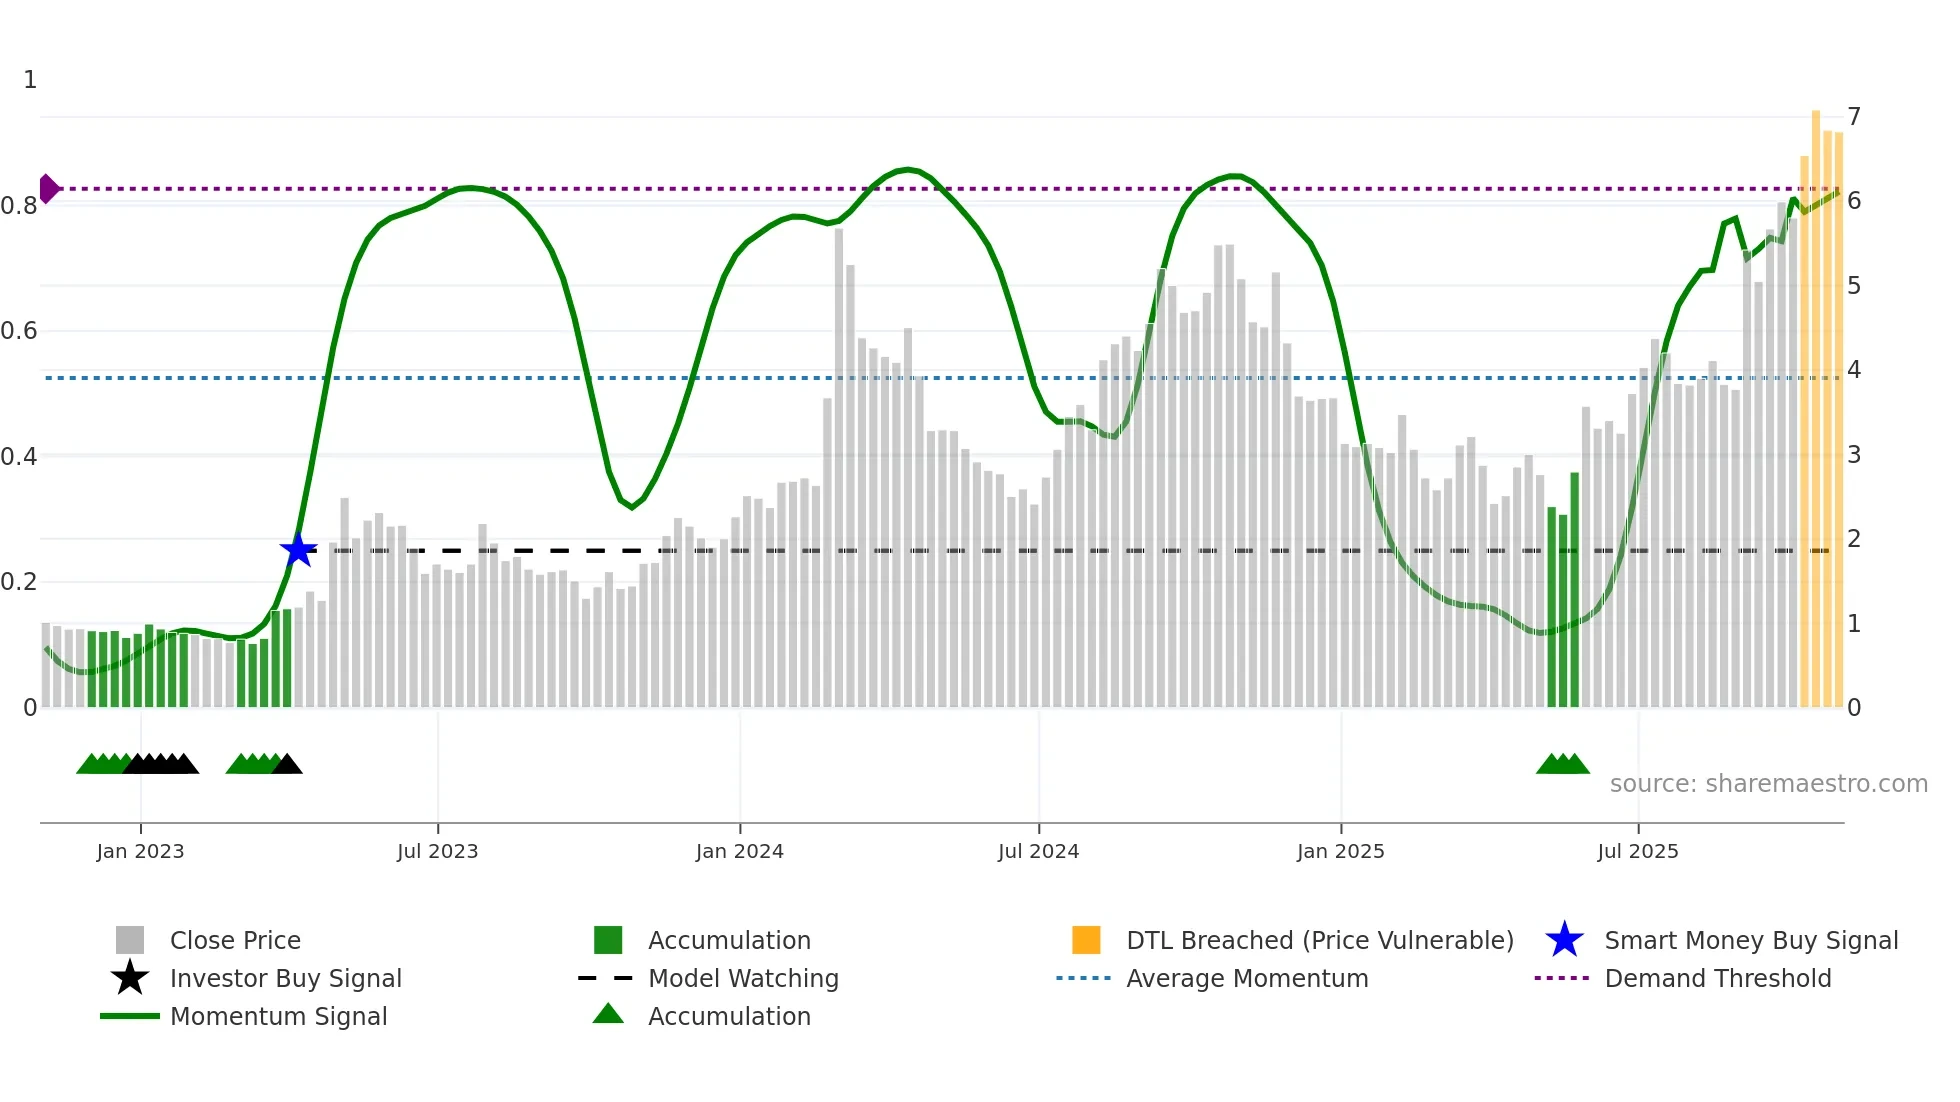This screenshot has height=1102, width=1960.
Task: Click the Jul 2024 x-axis label
Action: coord(1038,851)
